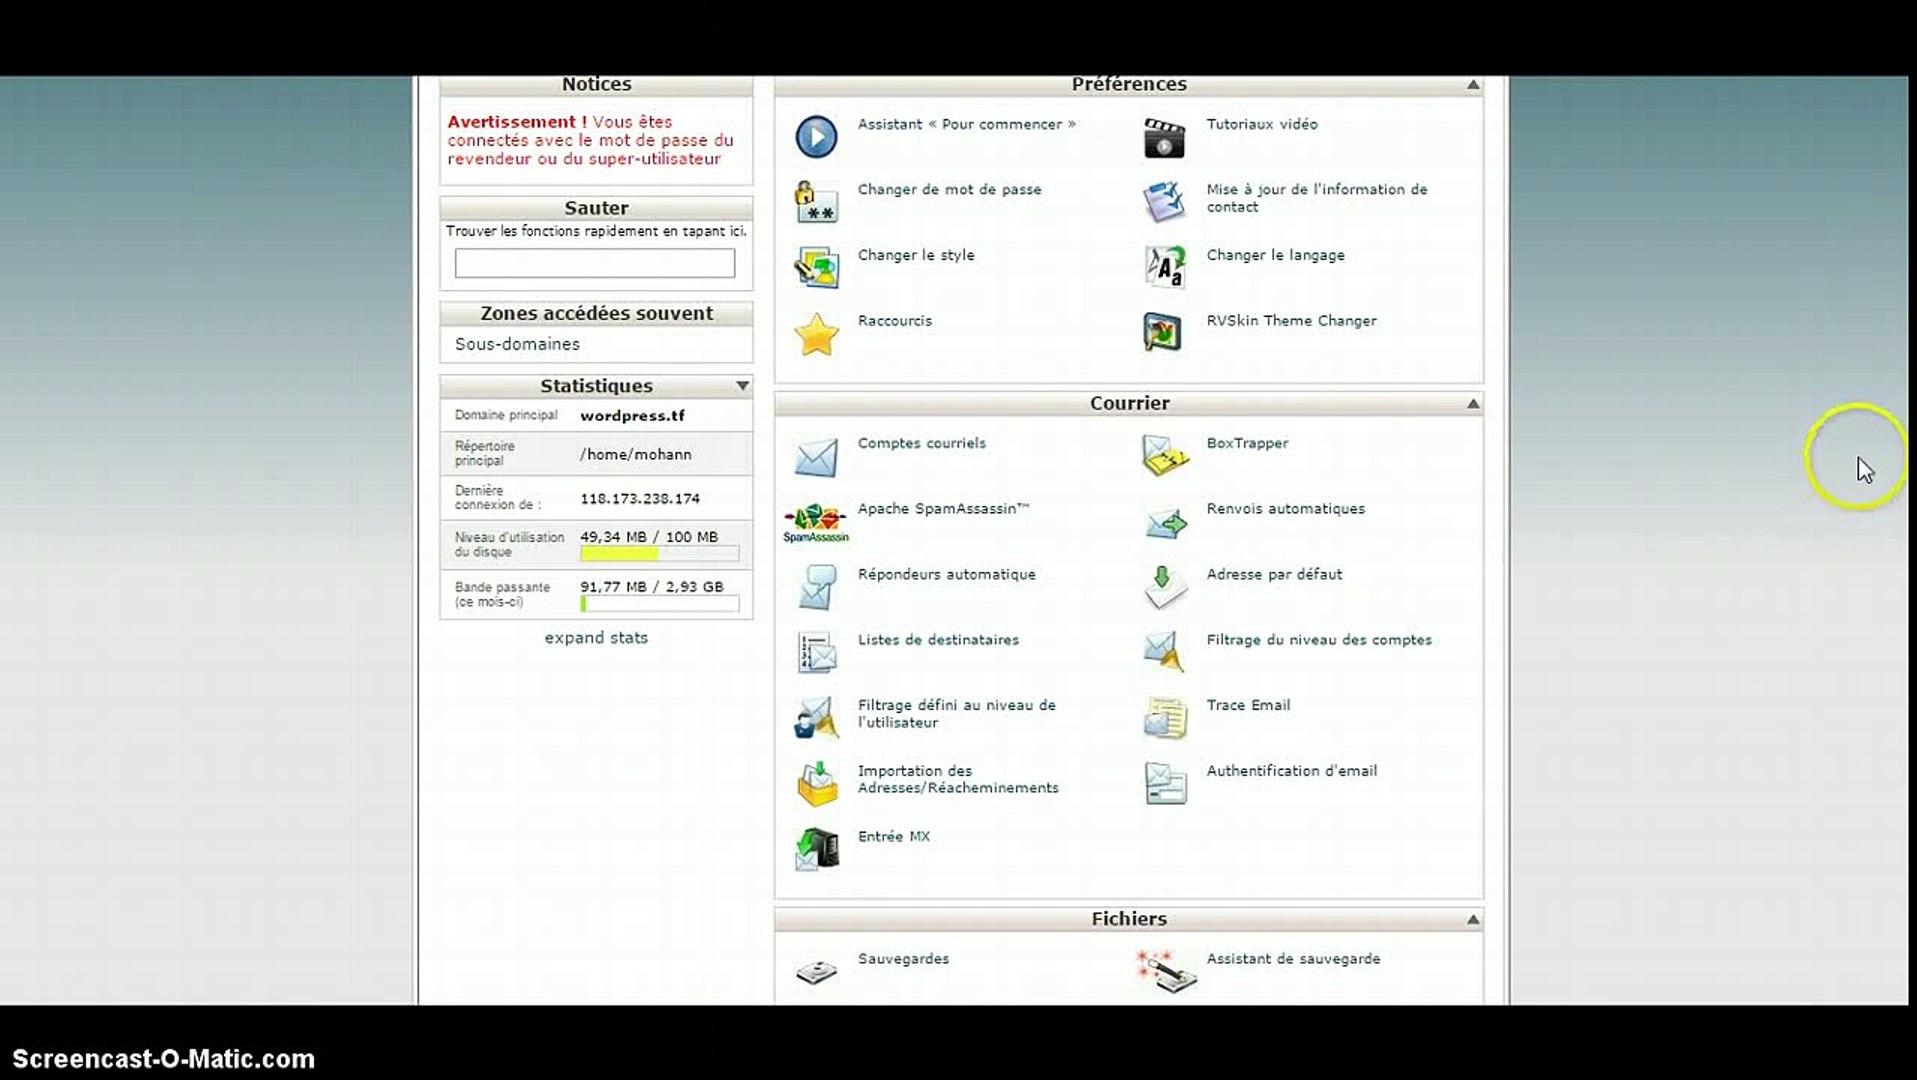
Task: Click the Listes de destinataires text link
Action: point(938,640)
